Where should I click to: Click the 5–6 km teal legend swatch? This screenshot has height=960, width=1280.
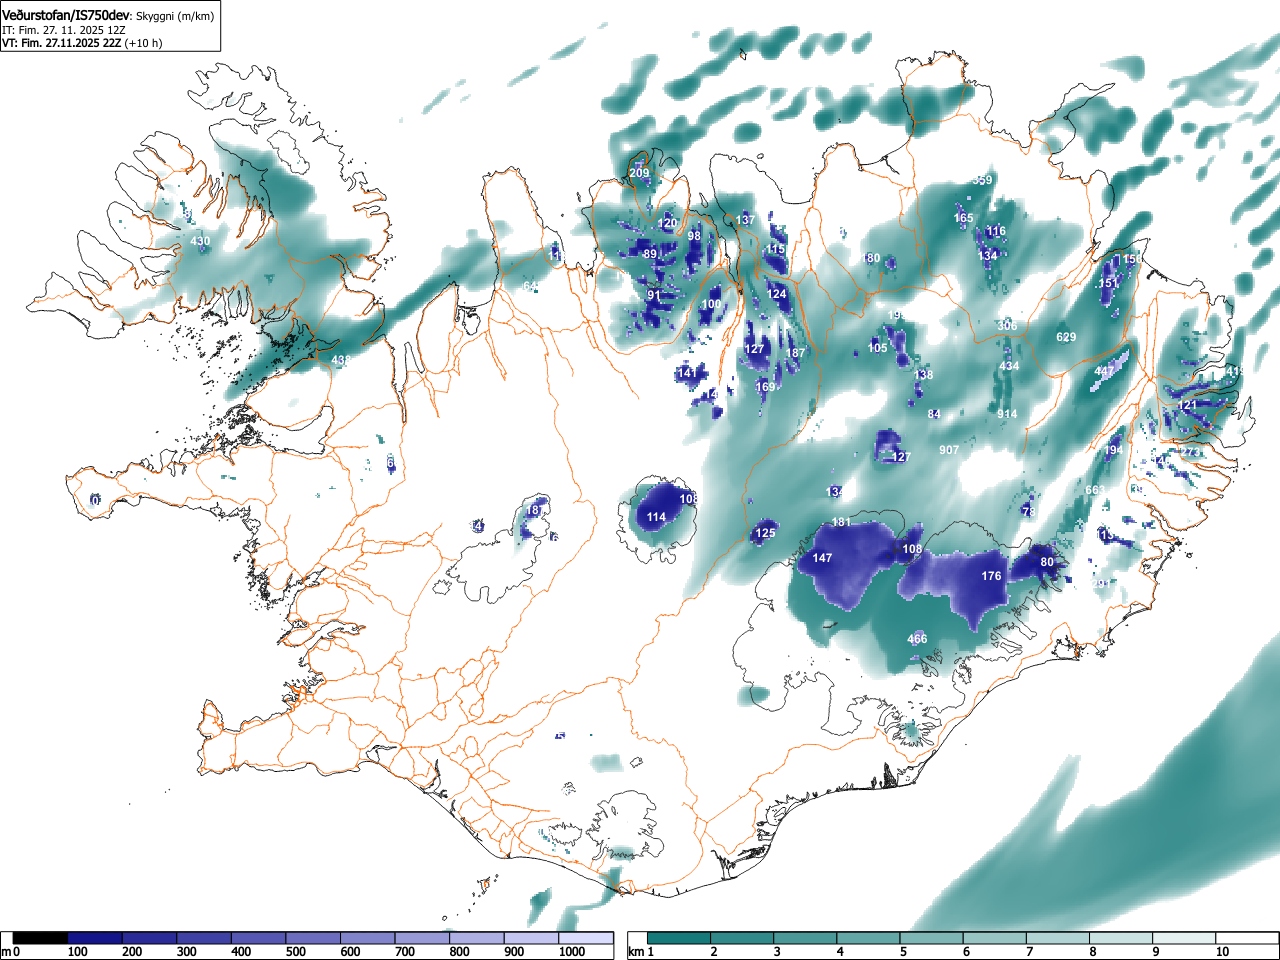click(934, 938)
